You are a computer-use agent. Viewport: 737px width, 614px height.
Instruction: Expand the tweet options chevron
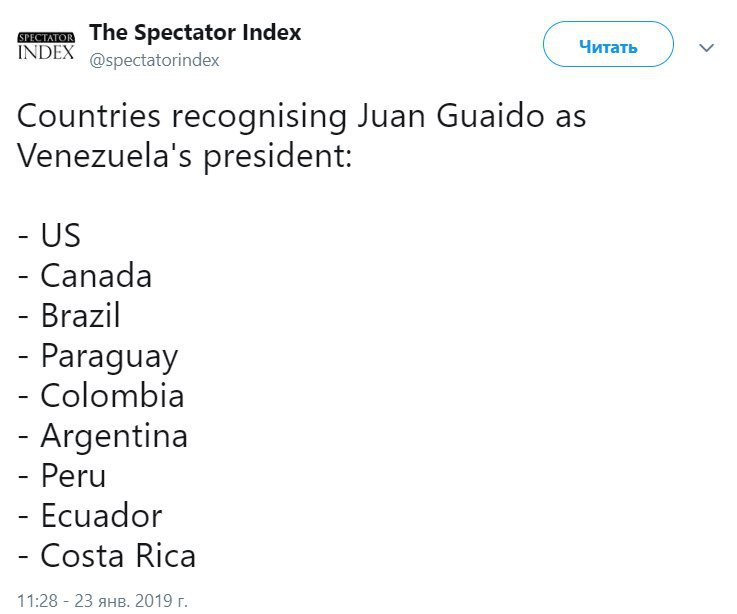[706, 47]
